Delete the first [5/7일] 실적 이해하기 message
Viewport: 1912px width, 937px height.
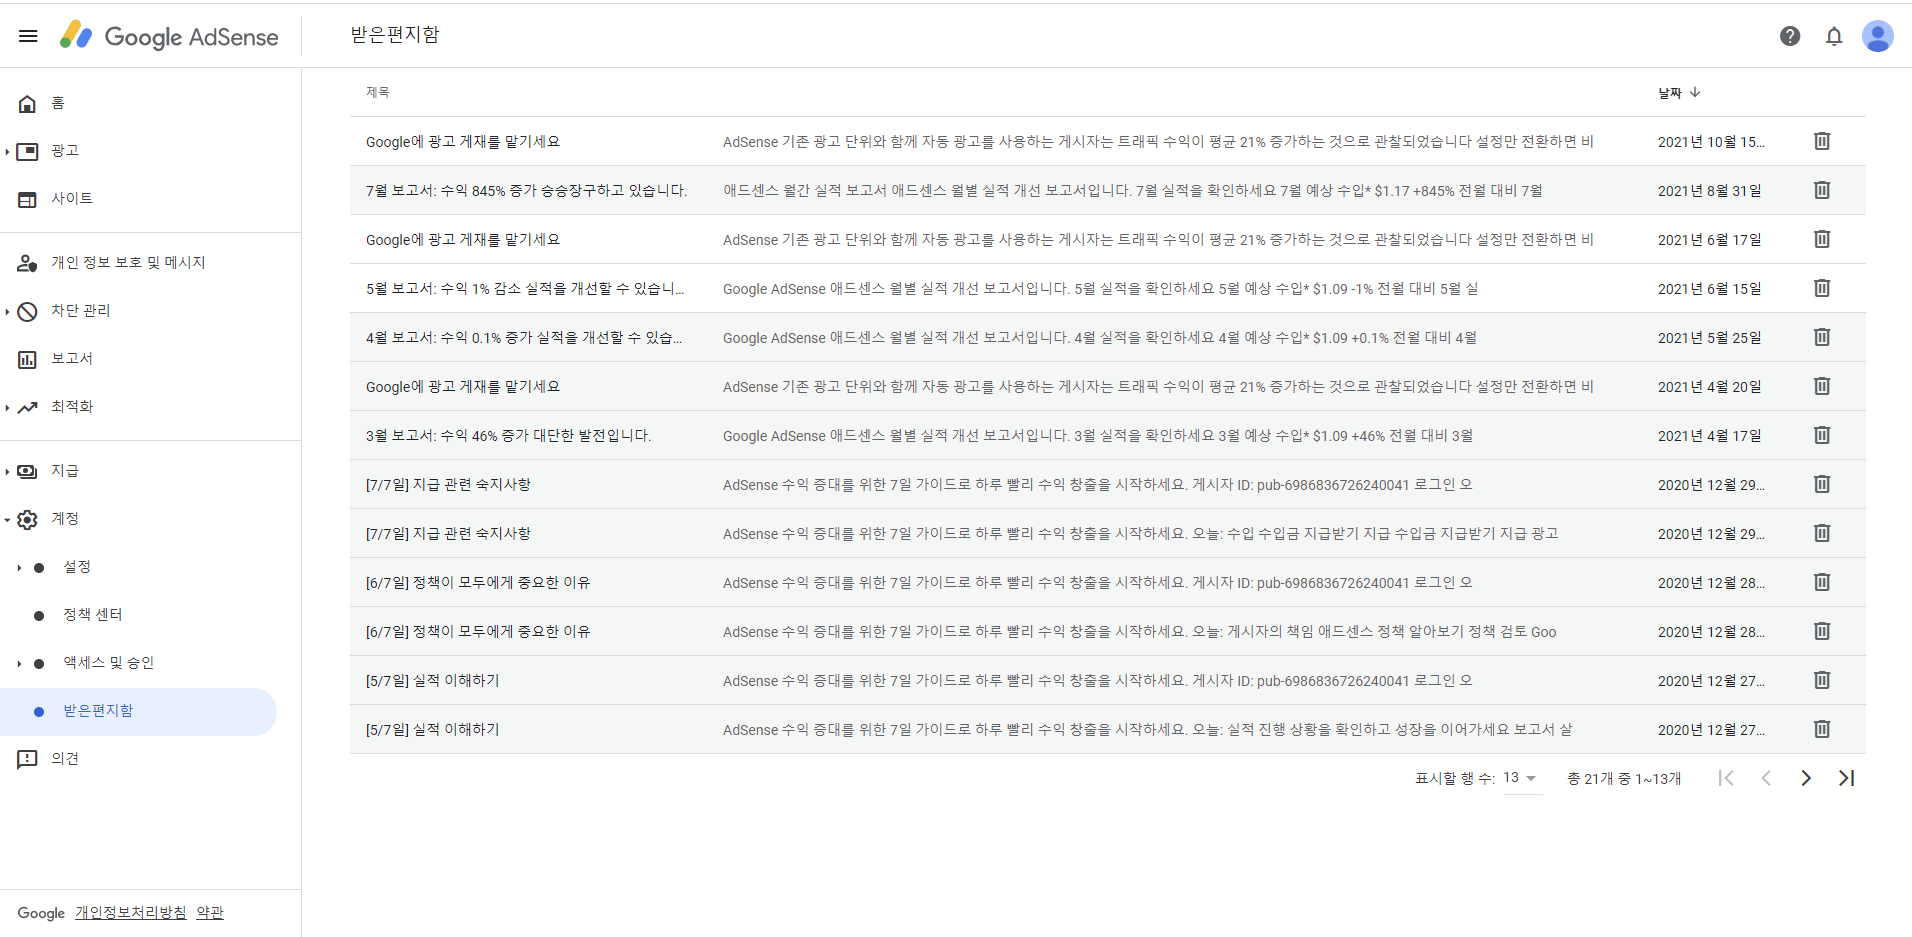pyautogui.click(x=1822, y=680)
